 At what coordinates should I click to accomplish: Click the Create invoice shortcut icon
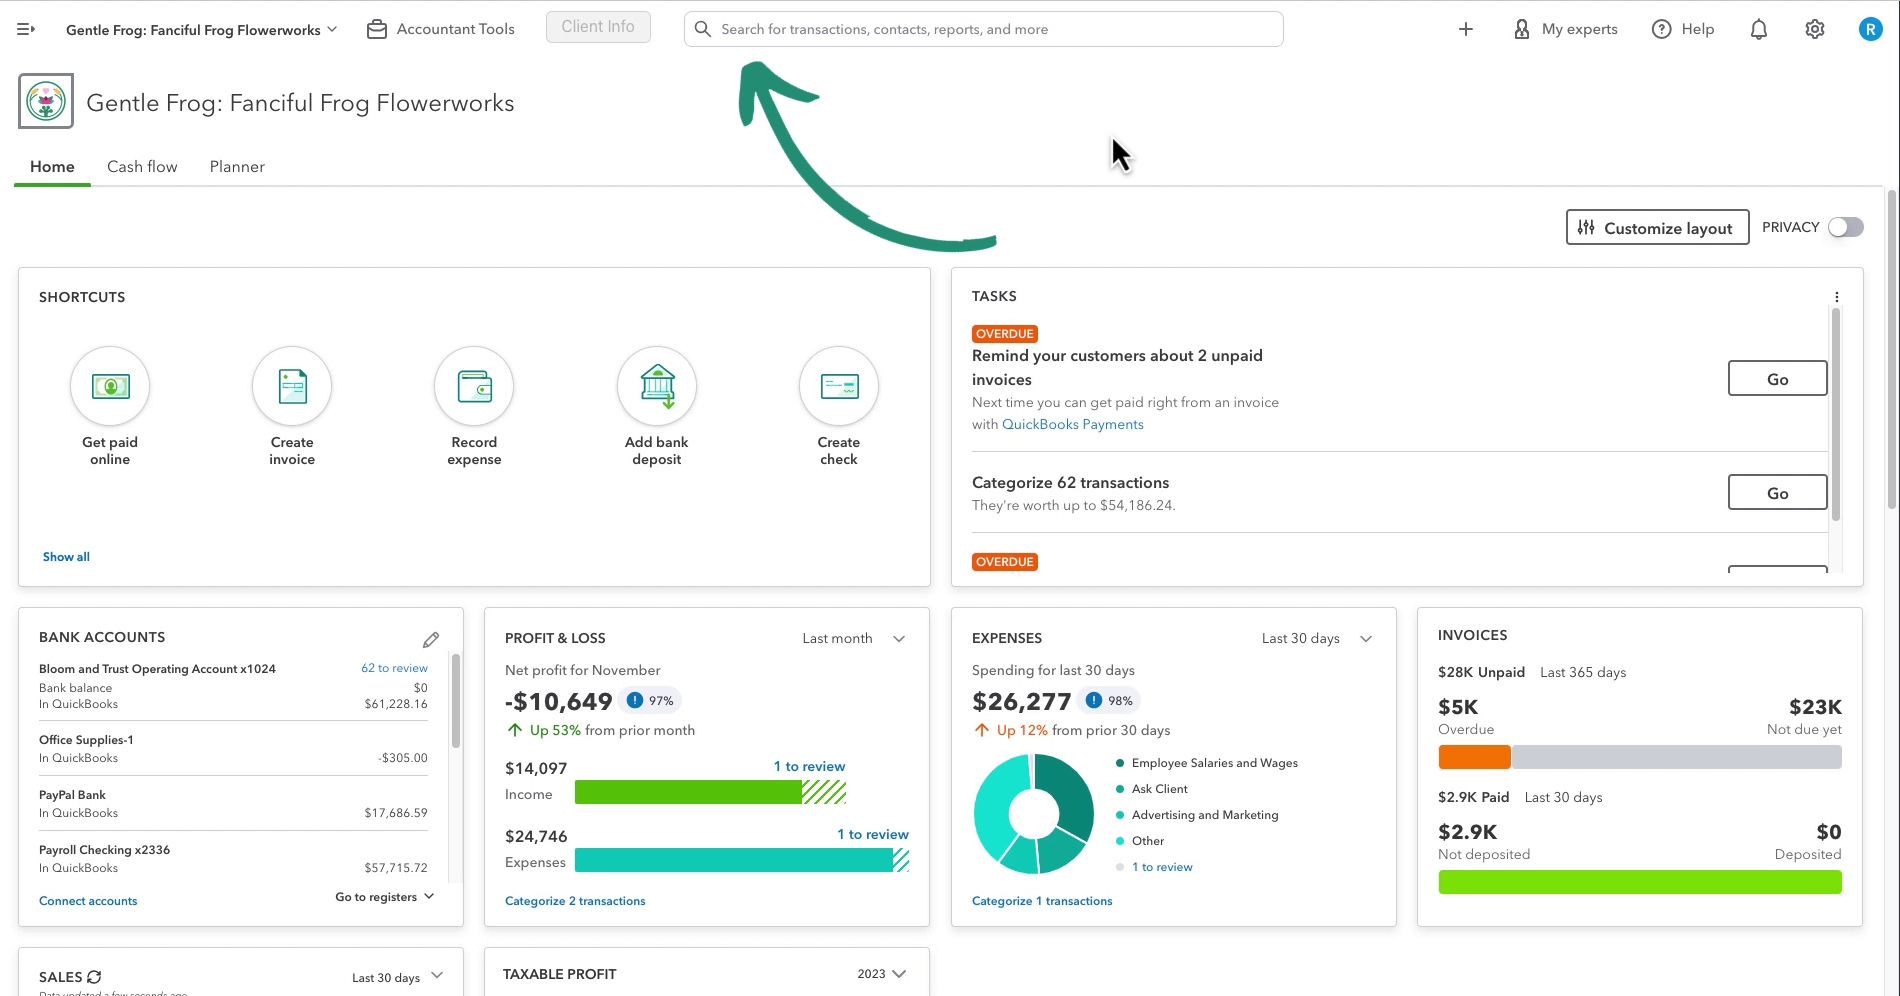[x=292, y=386]
